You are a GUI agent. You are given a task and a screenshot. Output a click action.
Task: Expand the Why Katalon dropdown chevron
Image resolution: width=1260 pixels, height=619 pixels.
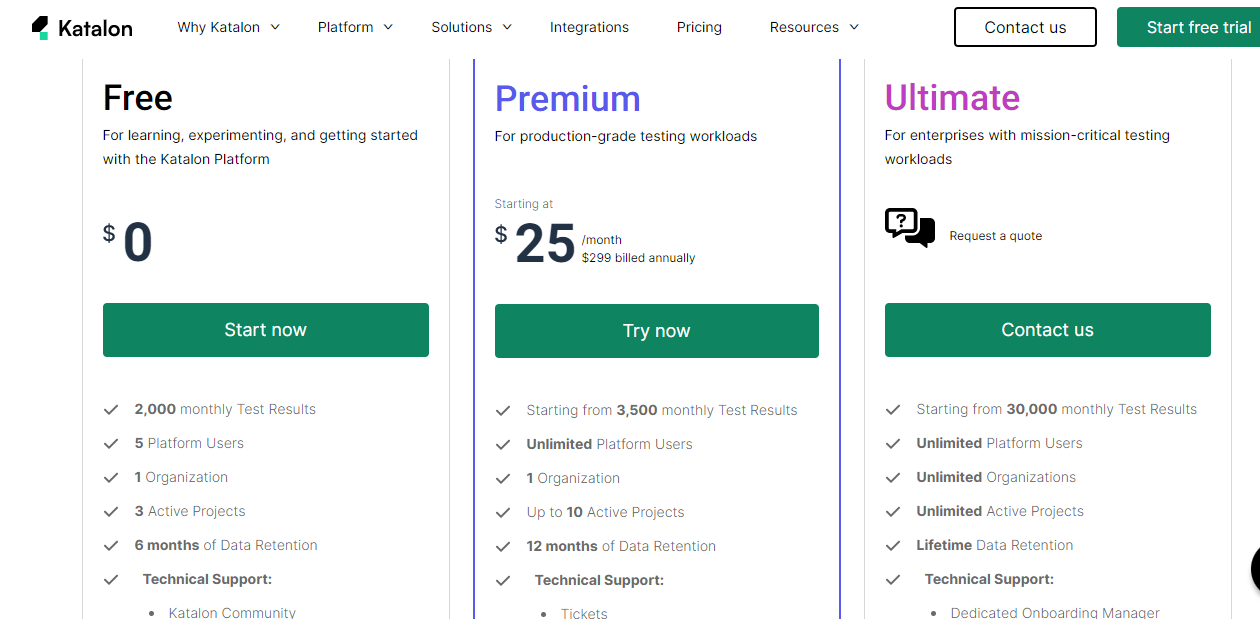tap(275, 27)
